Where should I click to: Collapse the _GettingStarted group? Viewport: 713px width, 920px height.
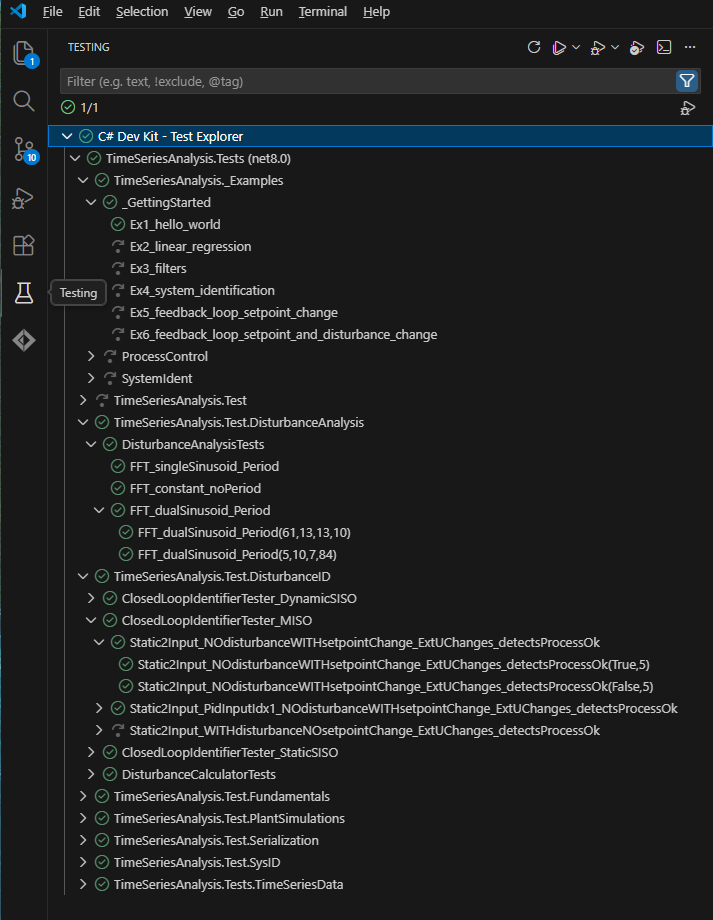click(91, 202)
